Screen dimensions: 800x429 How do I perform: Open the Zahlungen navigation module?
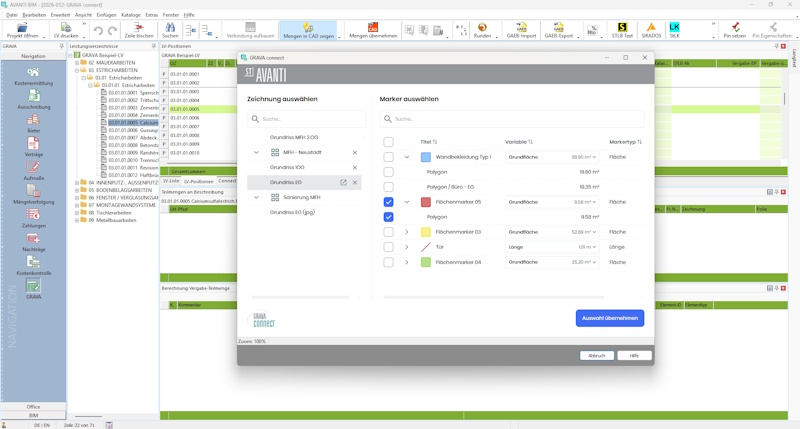coord(33,218)
